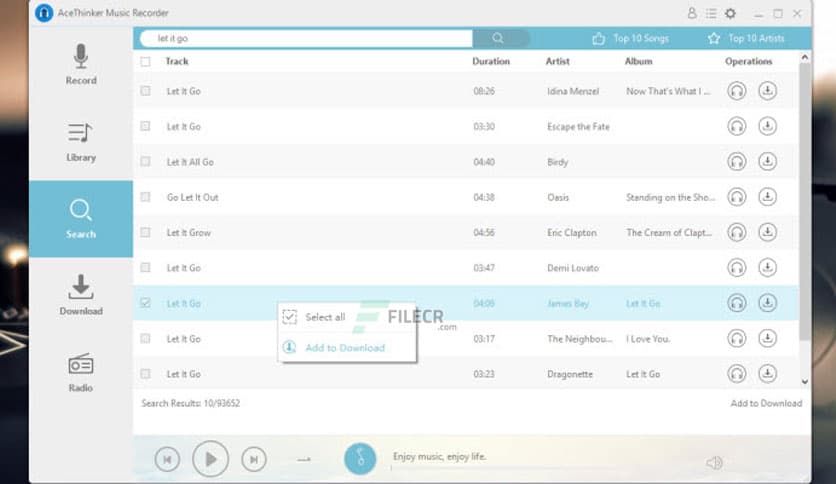Screen dimensions: 836x484
Task: Open settings gear icon
Action: 730,13
